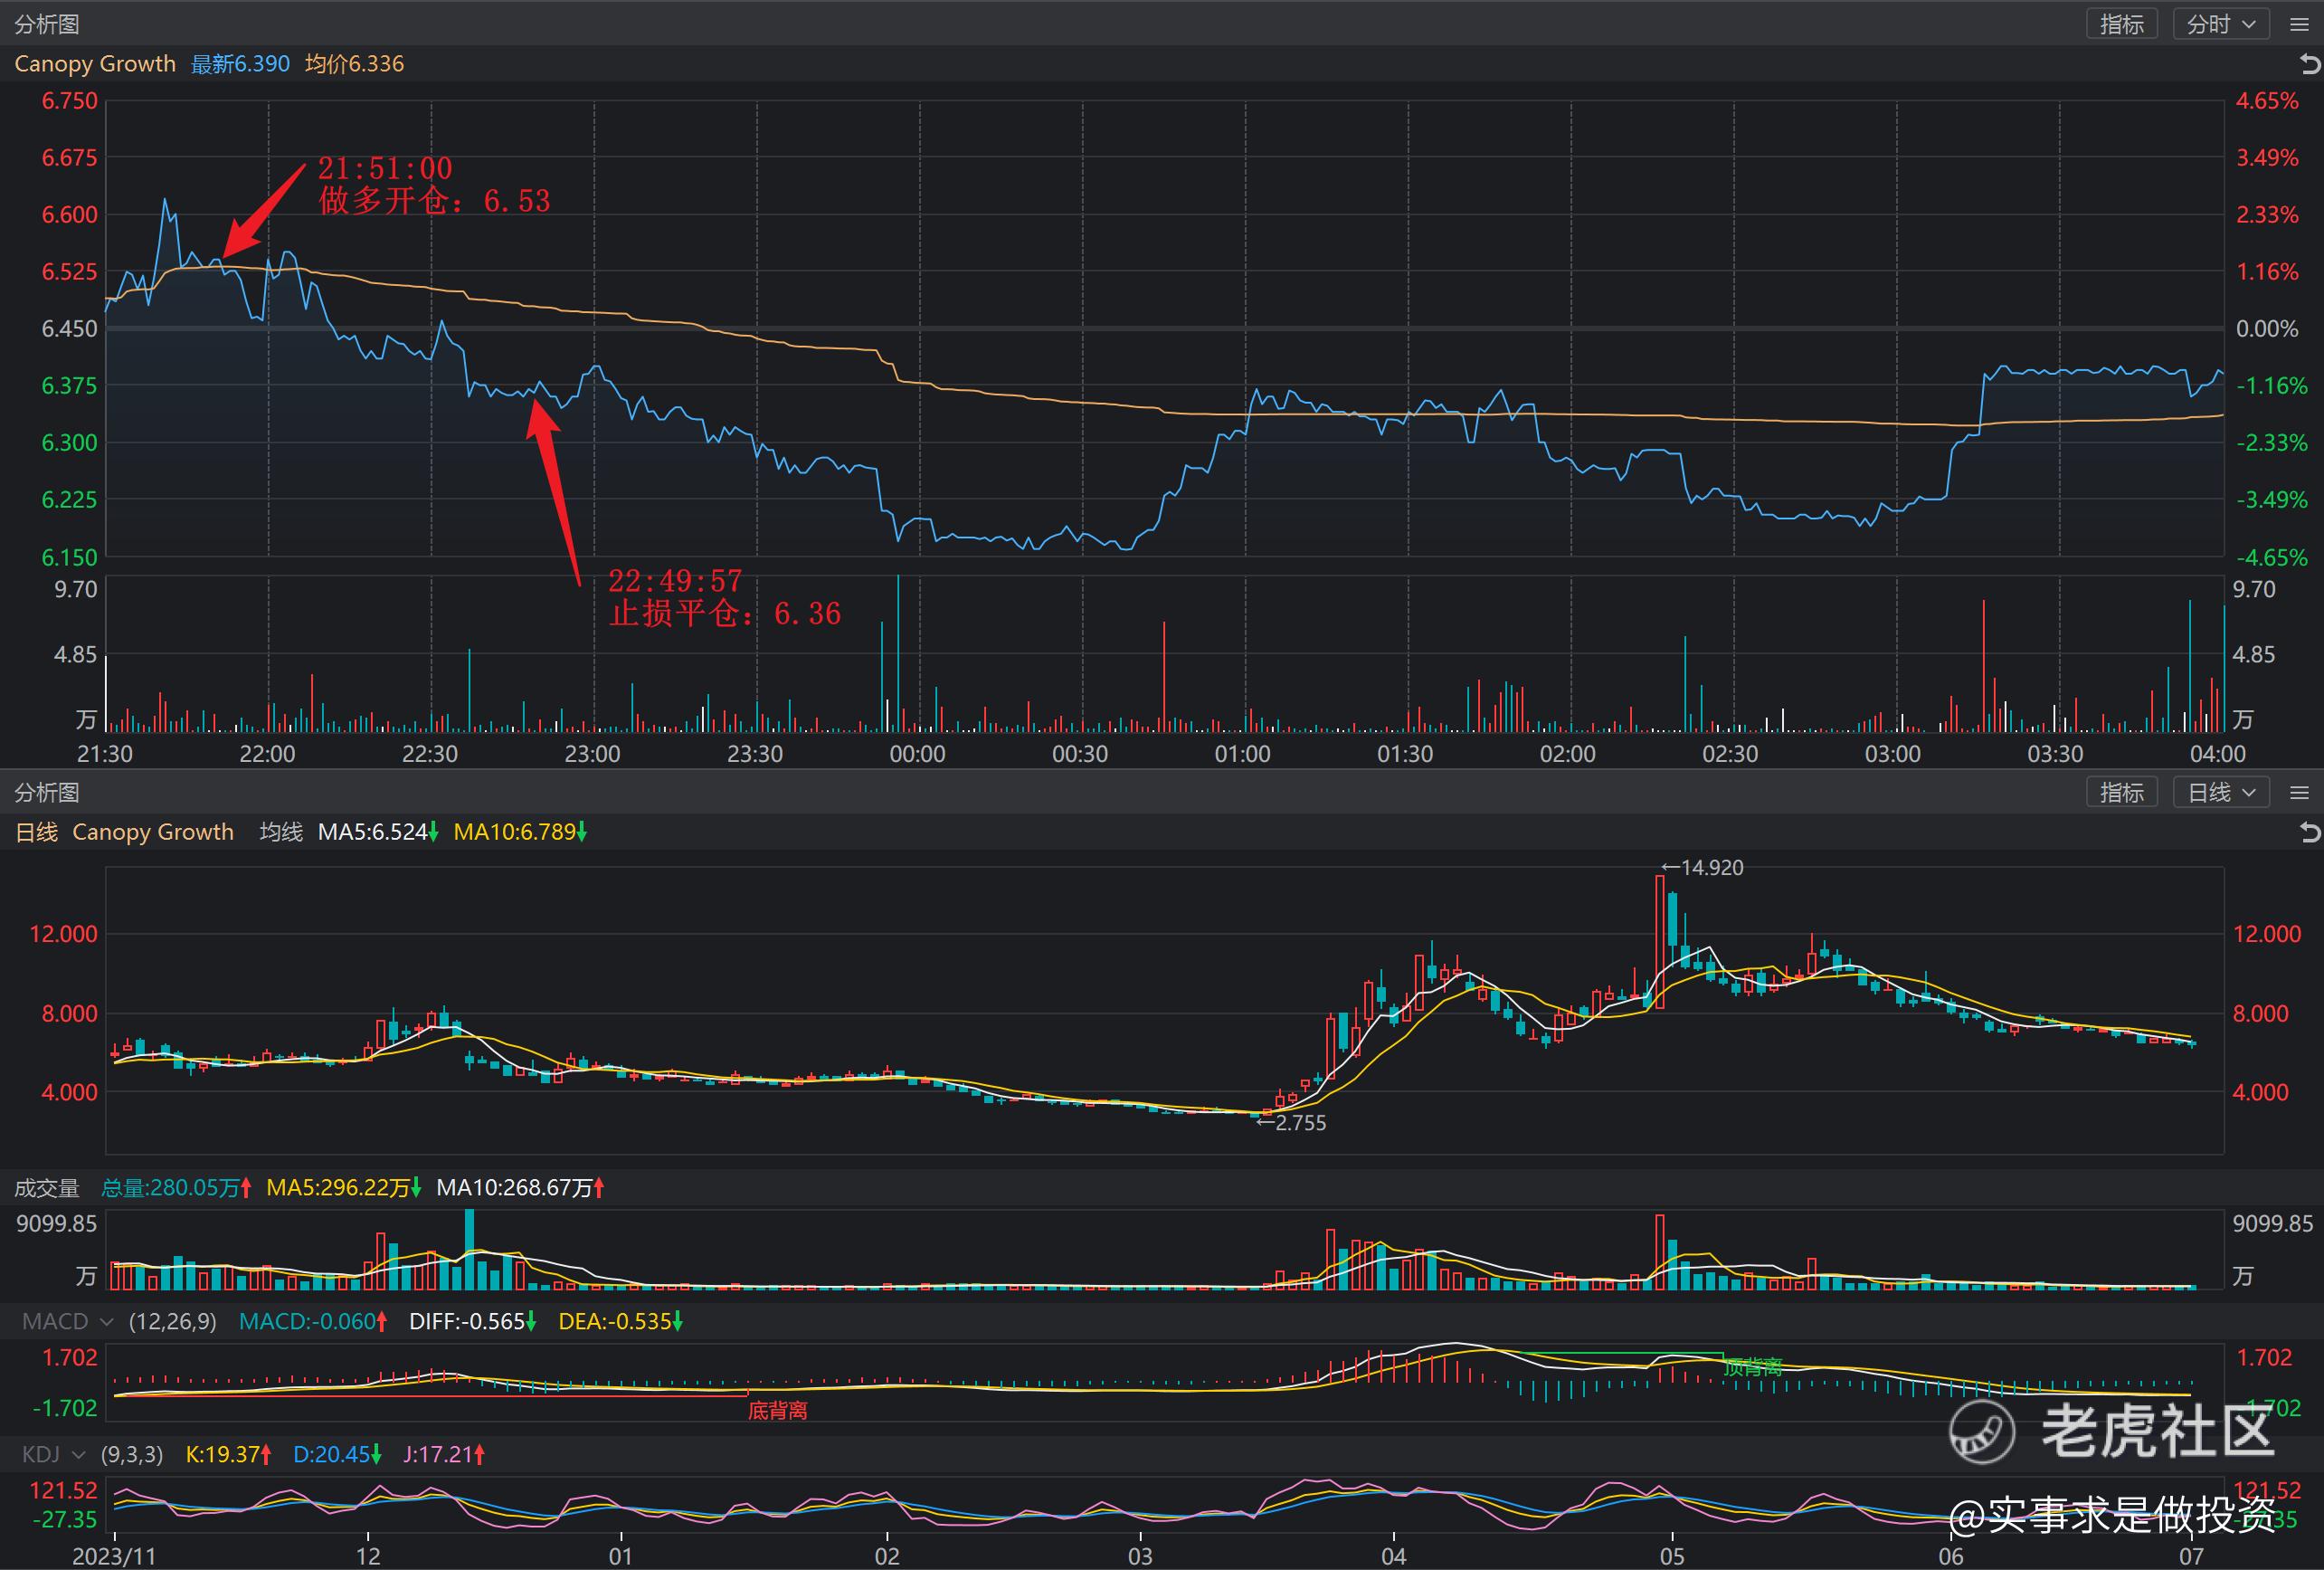Click the 6.750 price axis label
This screenshot has height=1570, width=2324.
tap(69, 101)
